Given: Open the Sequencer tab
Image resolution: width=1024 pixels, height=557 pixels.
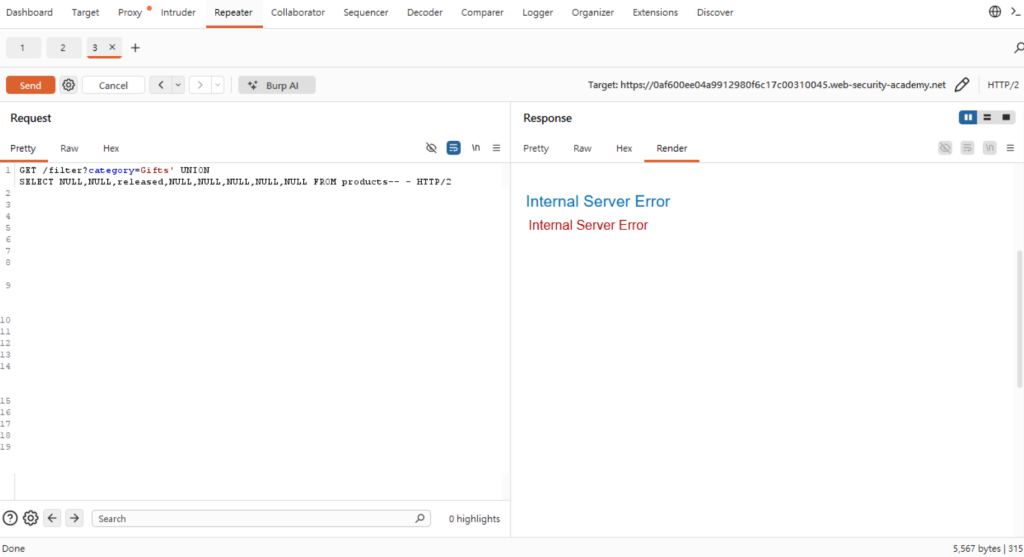Looking at the screenshot, I should click(366, 12).
